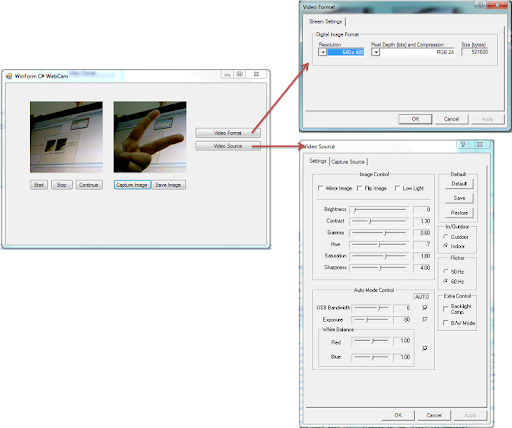Click the Contrast value field
The width and height of the screenshot is (512, 428).
pyautogui.click(x=422, y=221)
